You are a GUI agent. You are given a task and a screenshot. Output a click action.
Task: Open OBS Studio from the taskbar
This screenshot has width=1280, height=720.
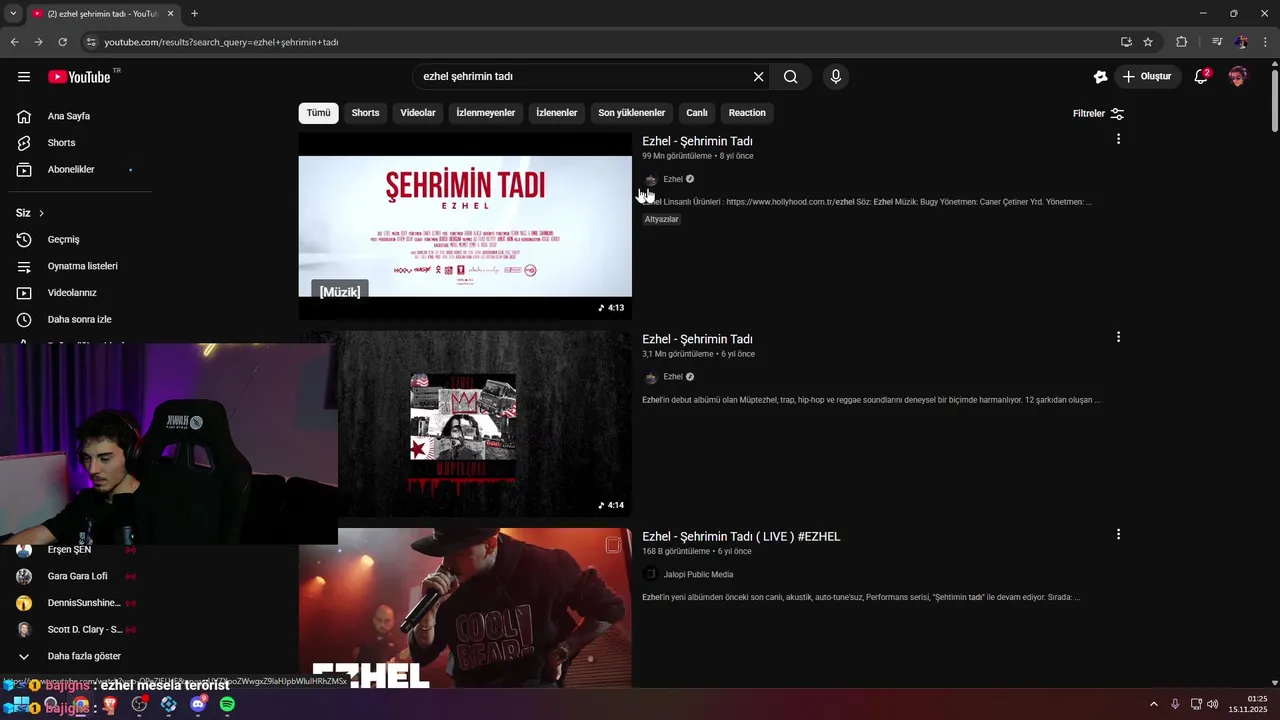(x=139, y=704)
